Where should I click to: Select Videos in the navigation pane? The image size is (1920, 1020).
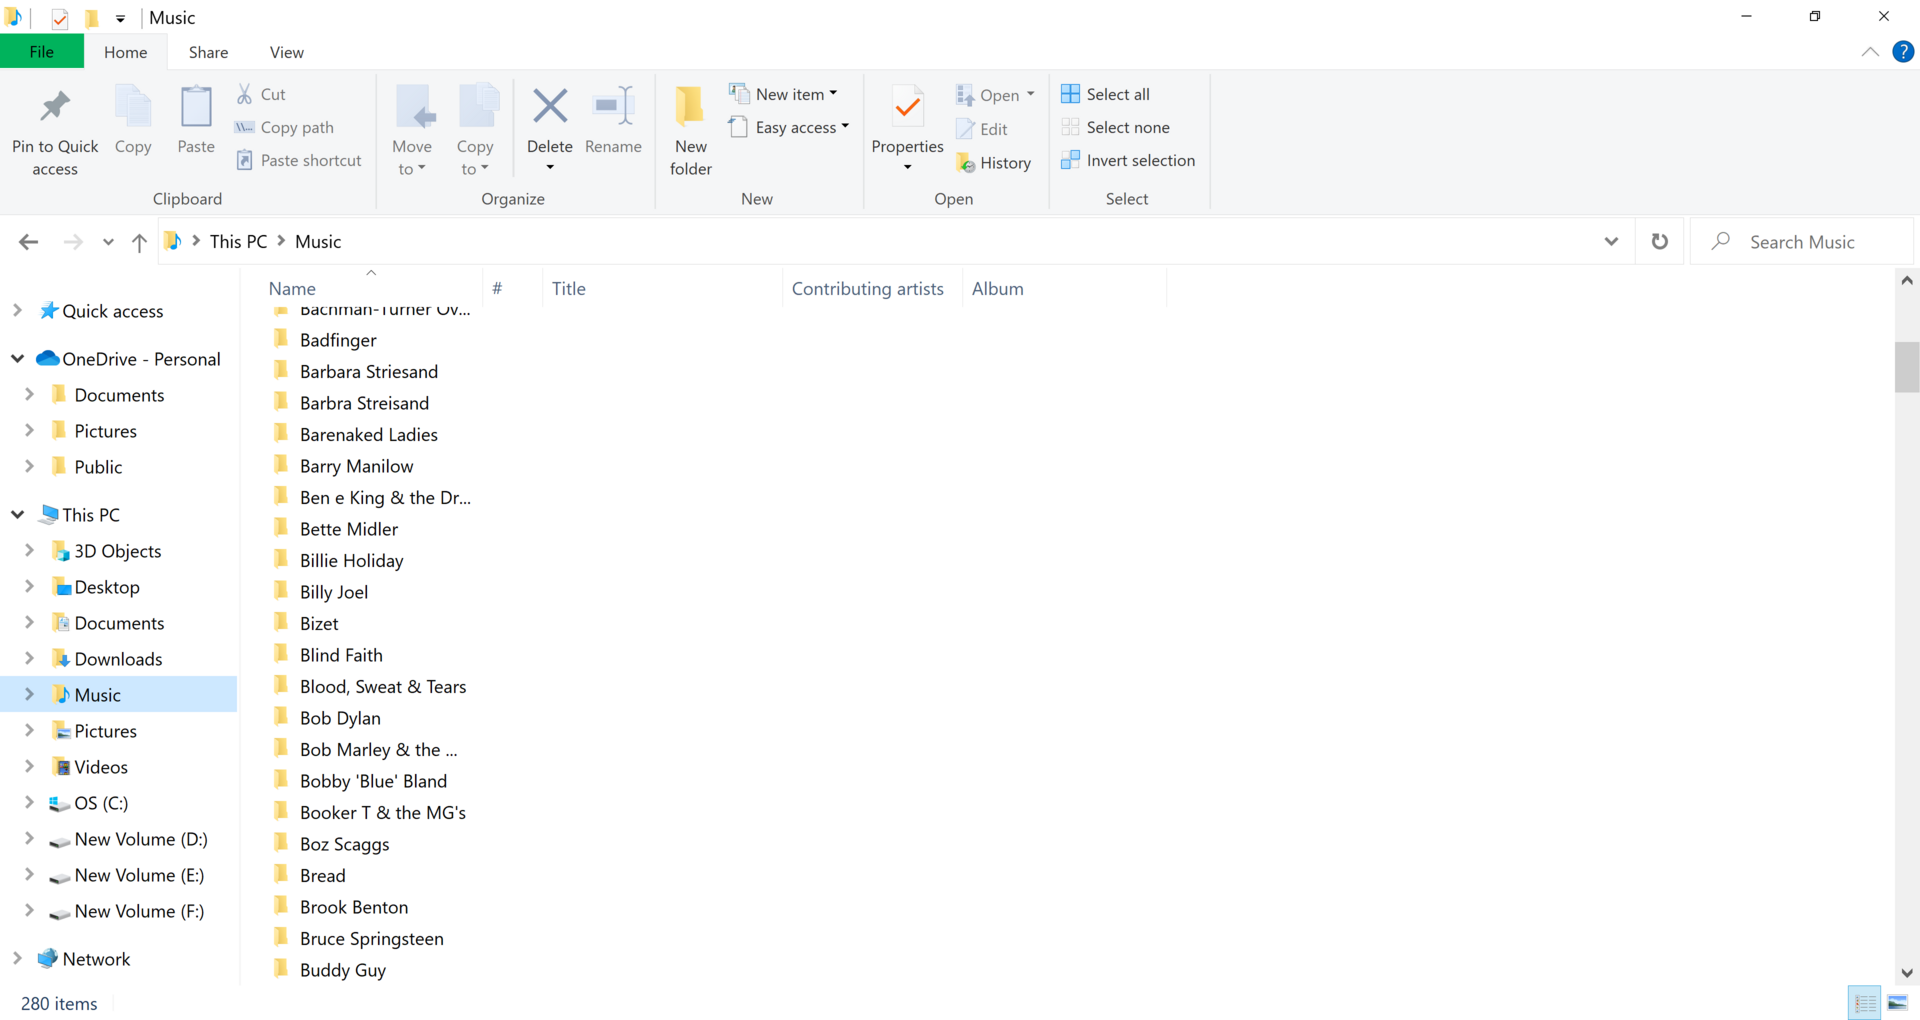pyautogui.click(x=101, y=766)
